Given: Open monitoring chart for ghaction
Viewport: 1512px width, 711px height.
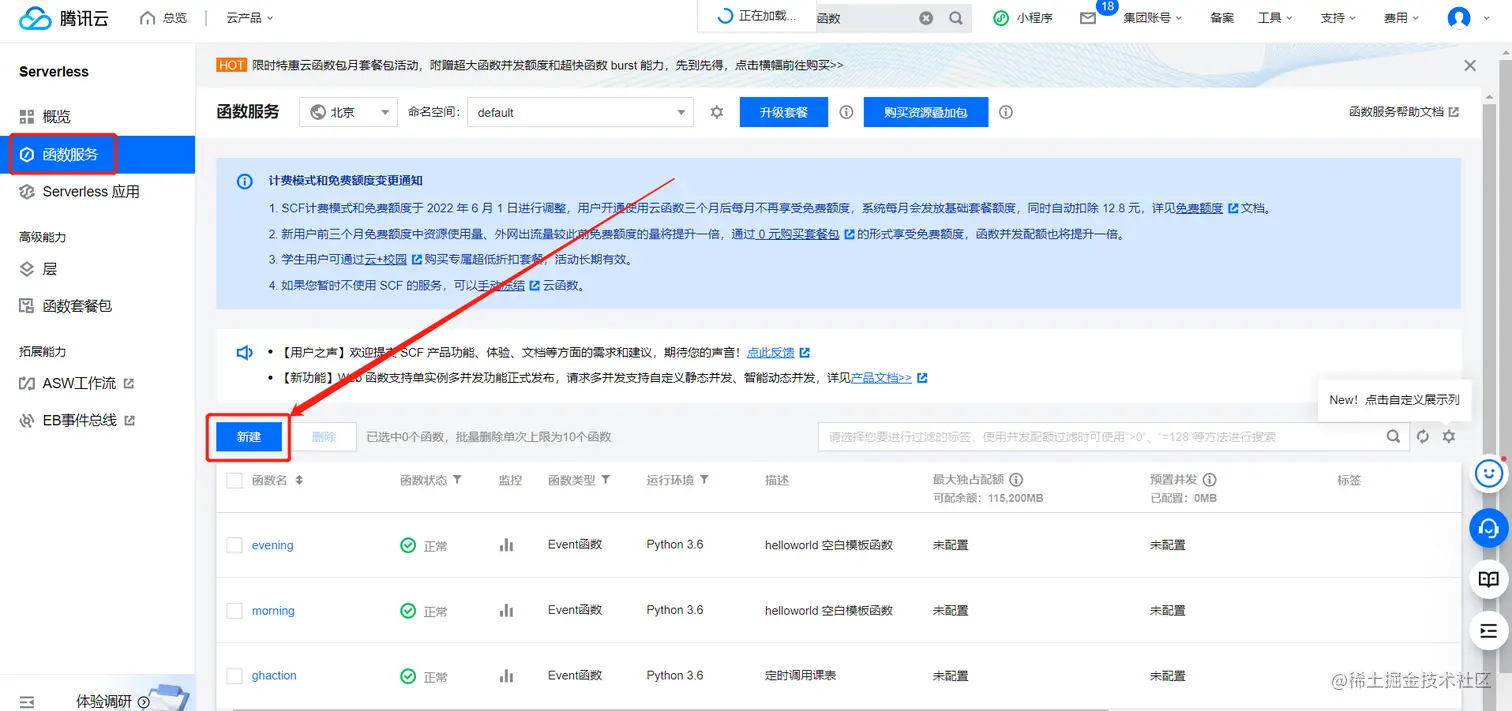Looking at the screenshot, I should coord(506,676).
